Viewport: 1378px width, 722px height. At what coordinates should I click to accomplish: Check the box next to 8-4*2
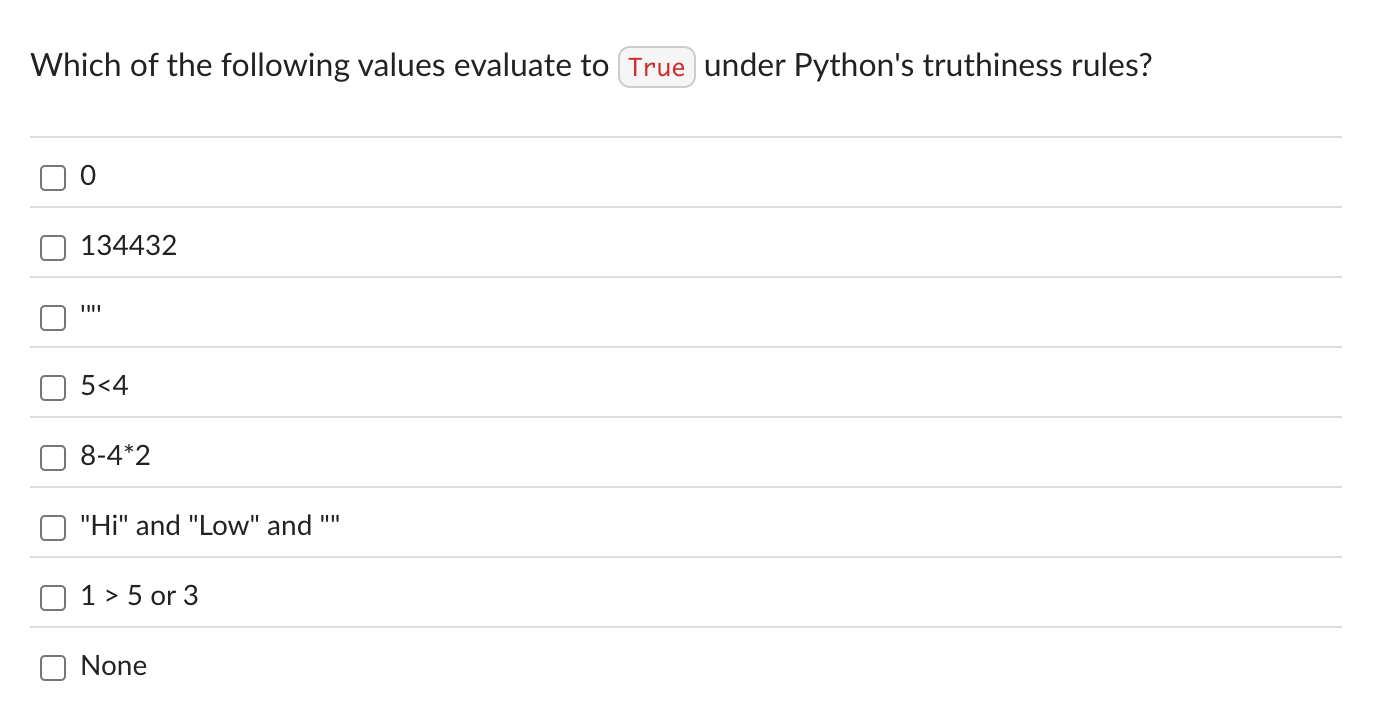click(x=52, y=457)
